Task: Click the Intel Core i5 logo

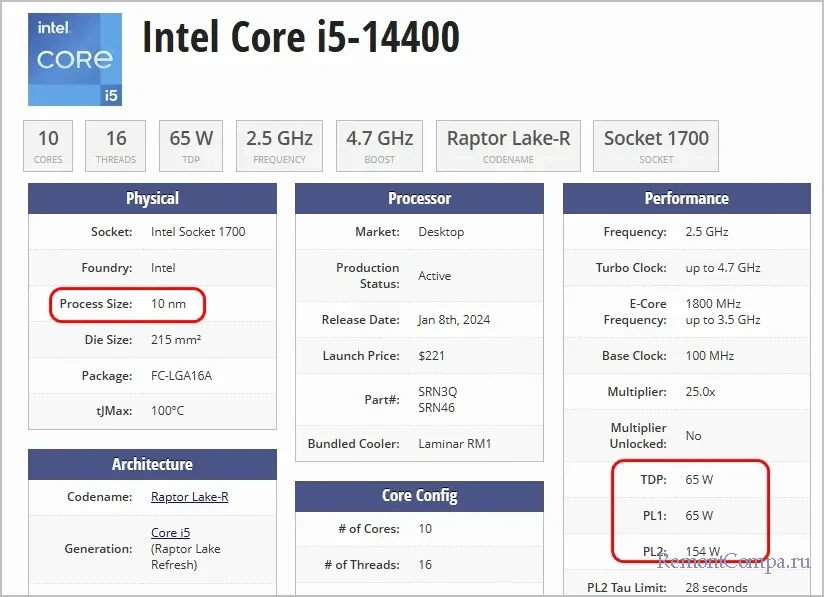Action: click(75, 59)
